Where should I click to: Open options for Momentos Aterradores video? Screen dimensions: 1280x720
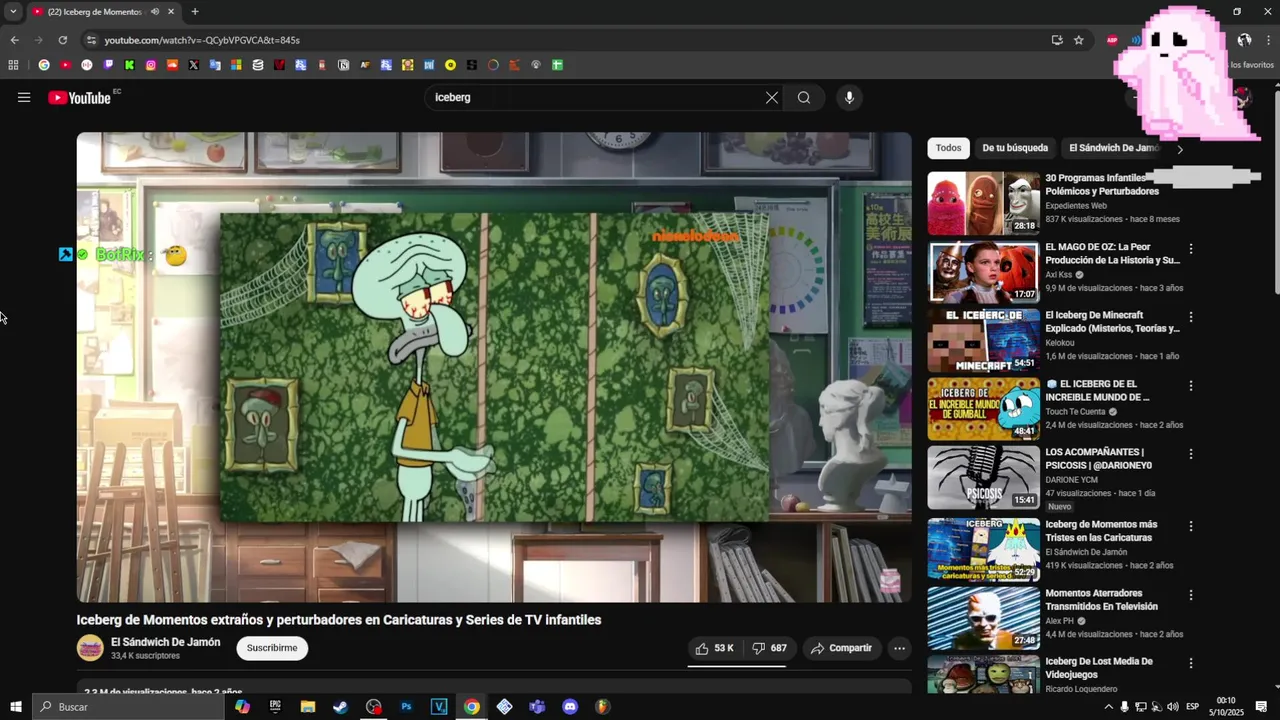coord(1190,595)
